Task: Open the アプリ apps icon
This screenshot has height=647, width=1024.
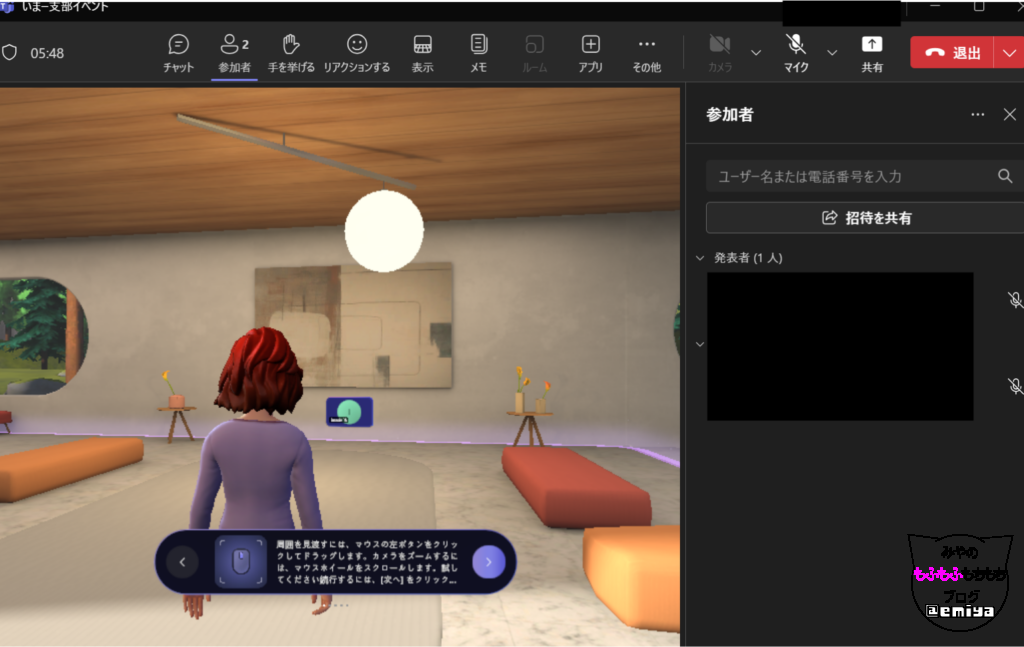Action: click(x=590, y=52)
